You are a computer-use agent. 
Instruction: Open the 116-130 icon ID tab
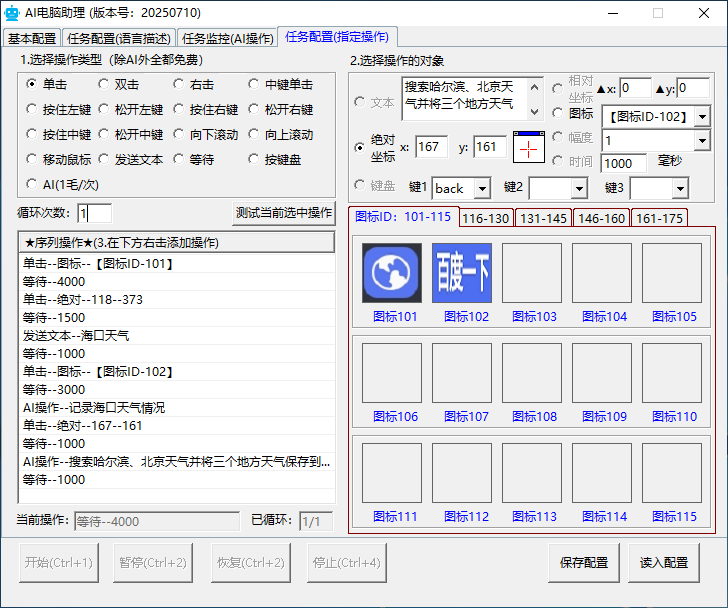pos(486,218)
